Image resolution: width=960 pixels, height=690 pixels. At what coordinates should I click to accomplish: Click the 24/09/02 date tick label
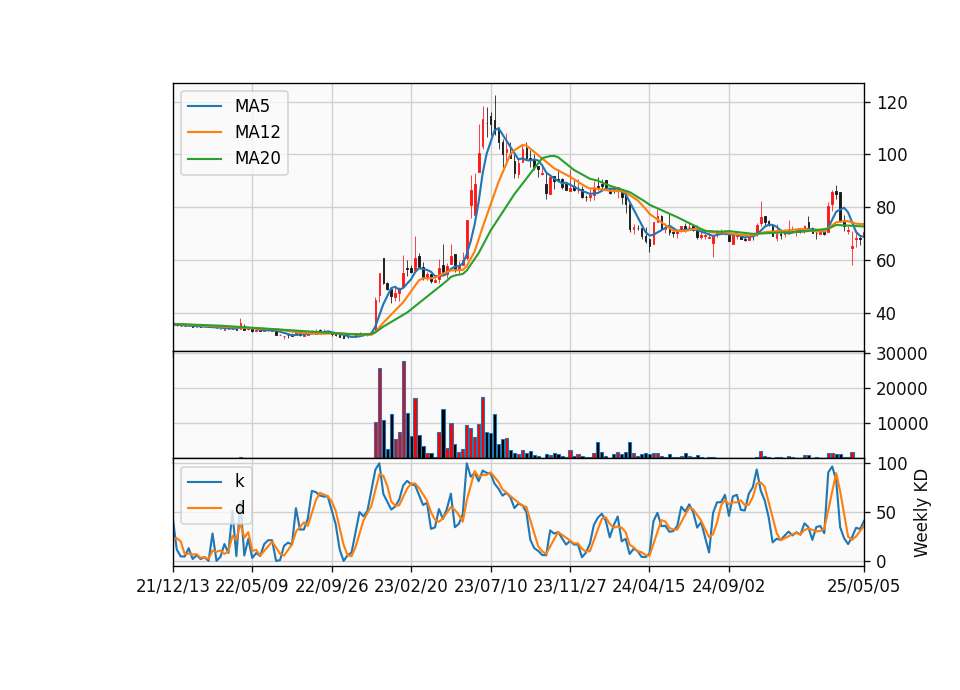pyautogui.click(x=729, y=586)
